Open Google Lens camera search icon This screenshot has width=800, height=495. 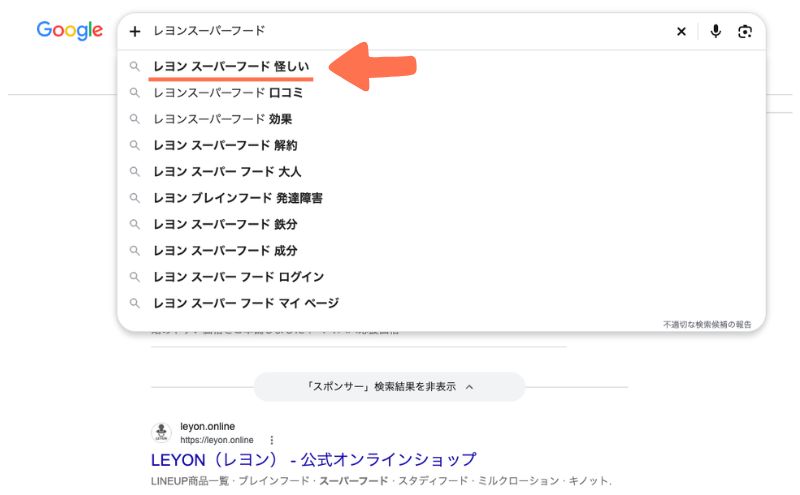745,32
